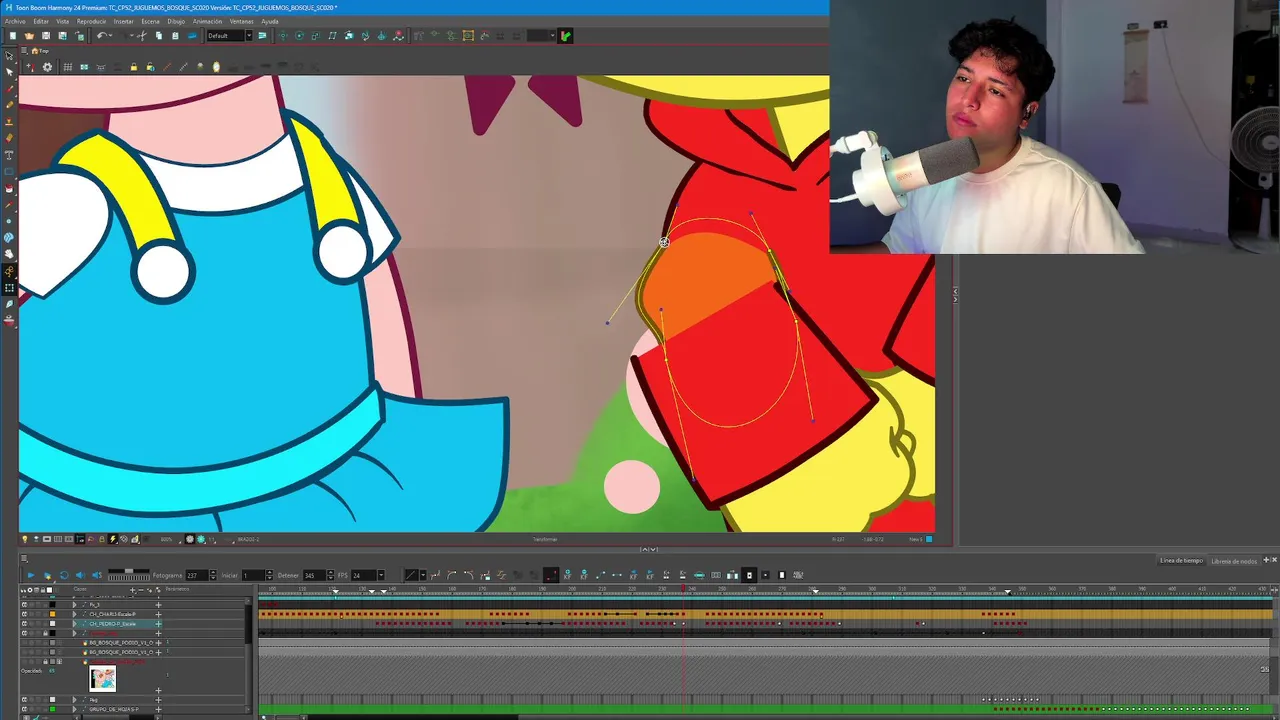This screenshot has width=1280, height=720.
Task: Click the Open folder icon in top toolbar
Action: click(29, 36)
